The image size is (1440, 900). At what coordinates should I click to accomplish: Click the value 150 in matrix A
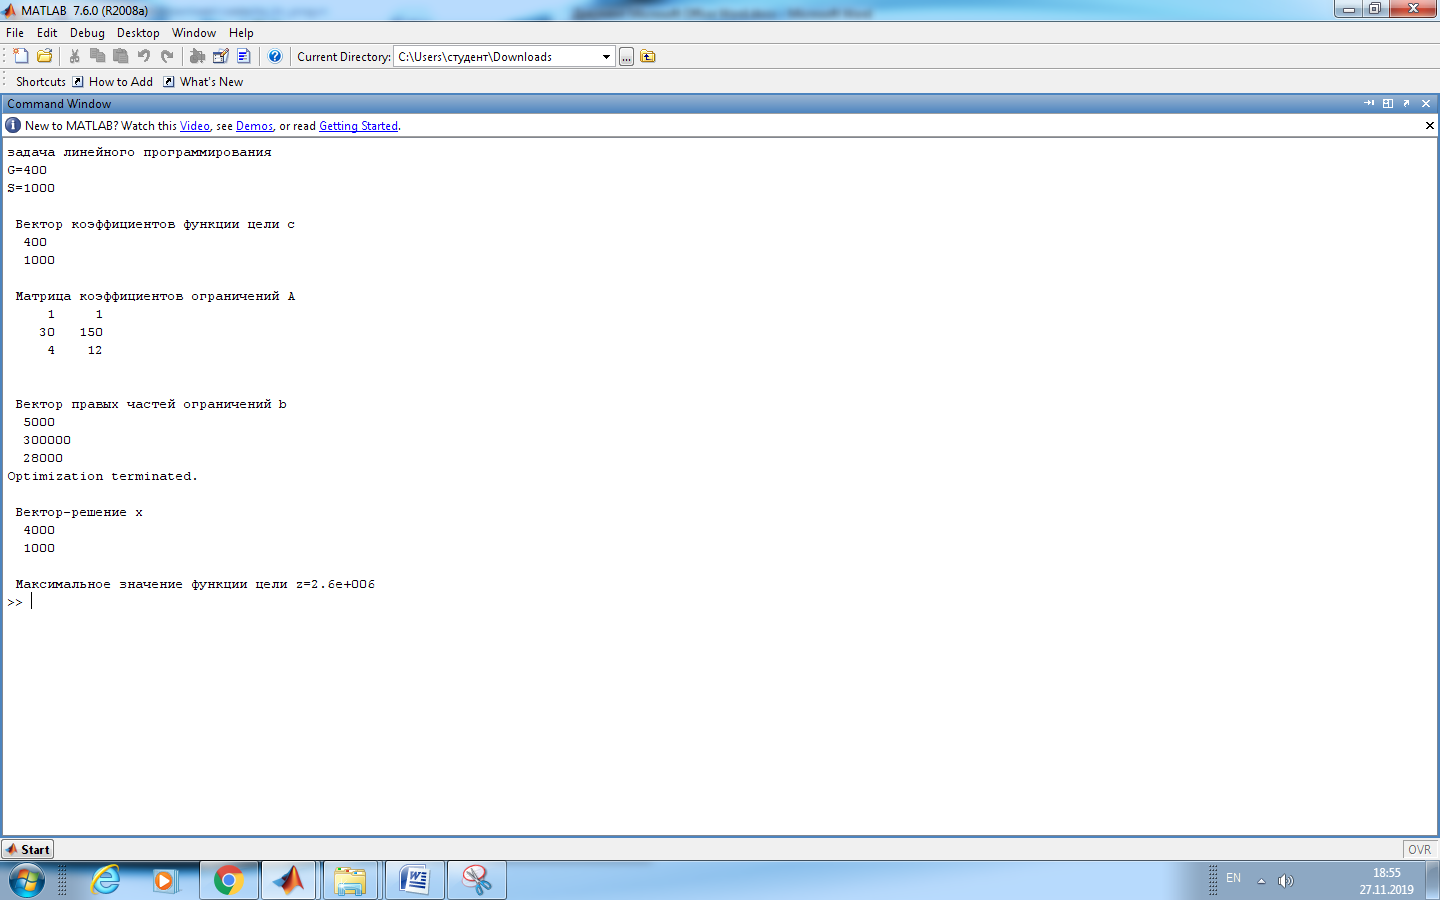click(91, 332)
